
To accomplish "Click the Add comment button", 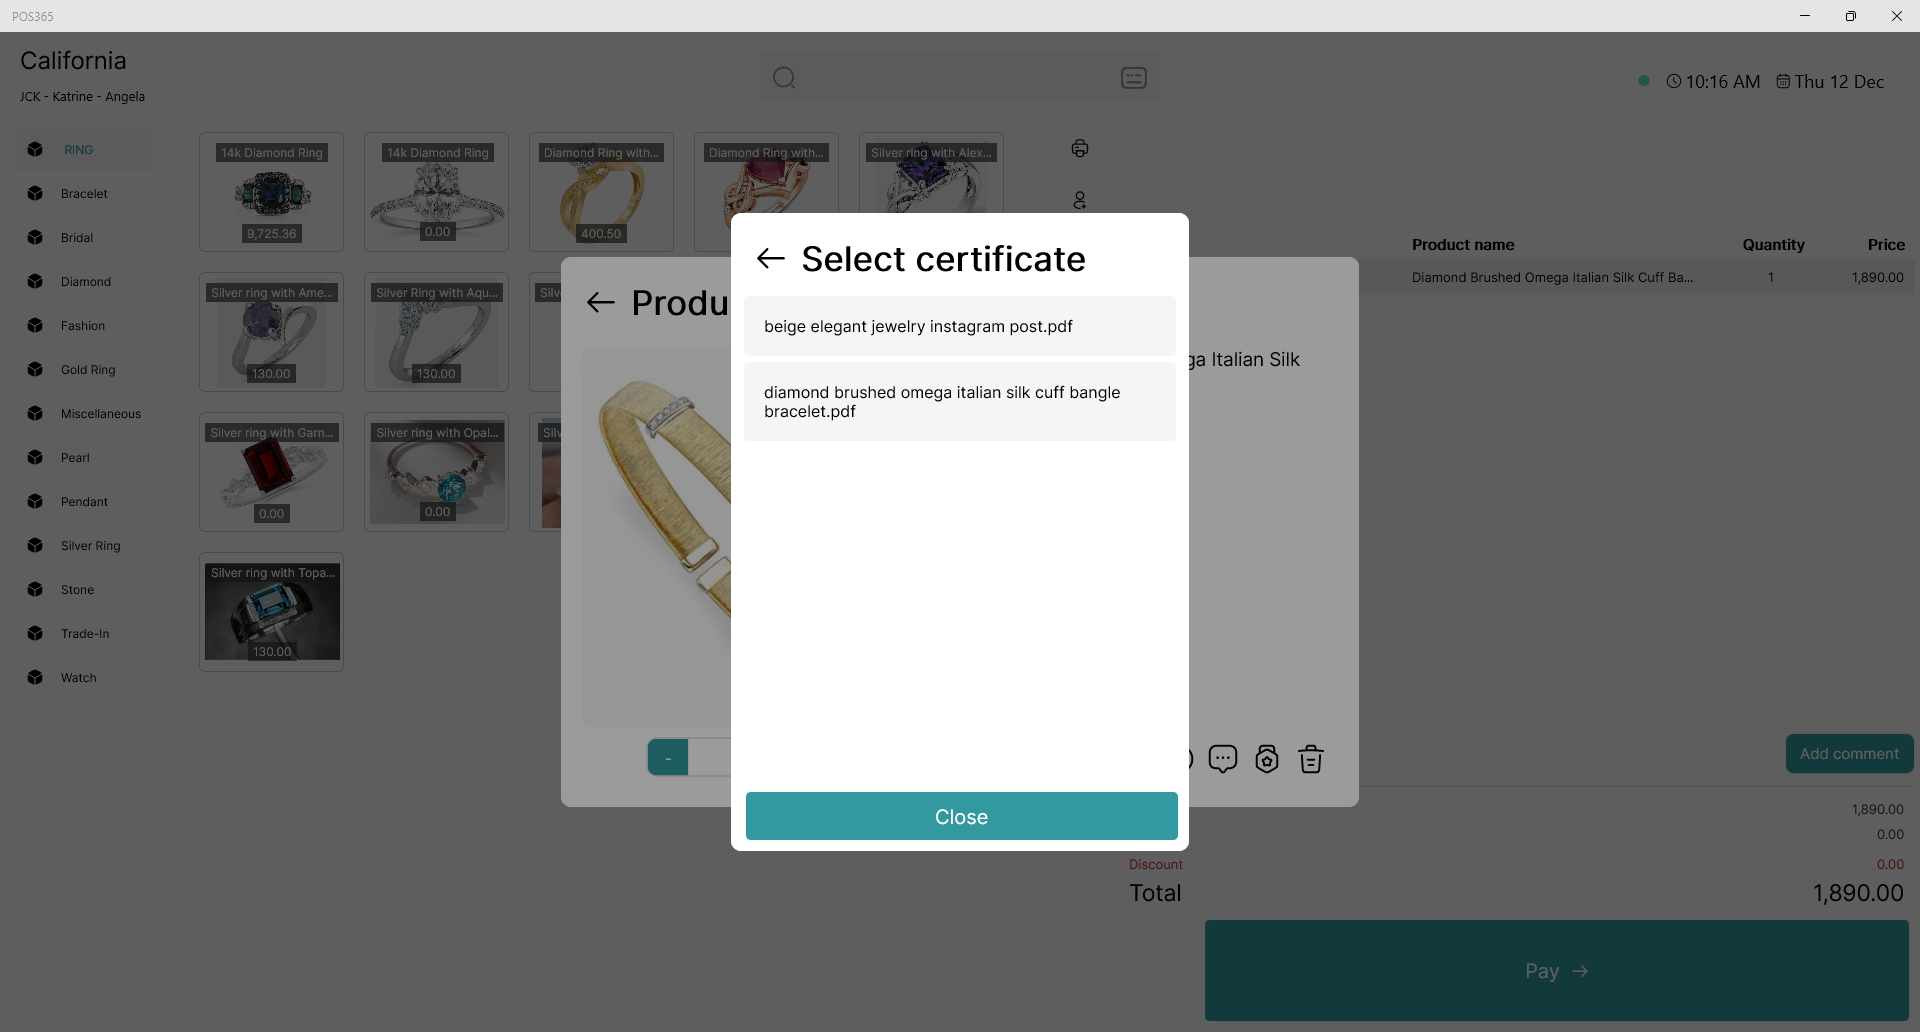I will (x=1849, y=754).
